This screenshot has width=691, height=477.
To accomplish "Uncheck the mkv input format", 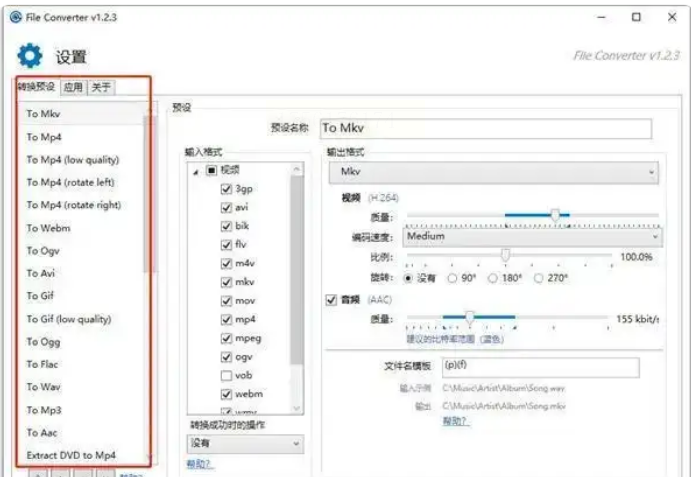I will [226, 282].
